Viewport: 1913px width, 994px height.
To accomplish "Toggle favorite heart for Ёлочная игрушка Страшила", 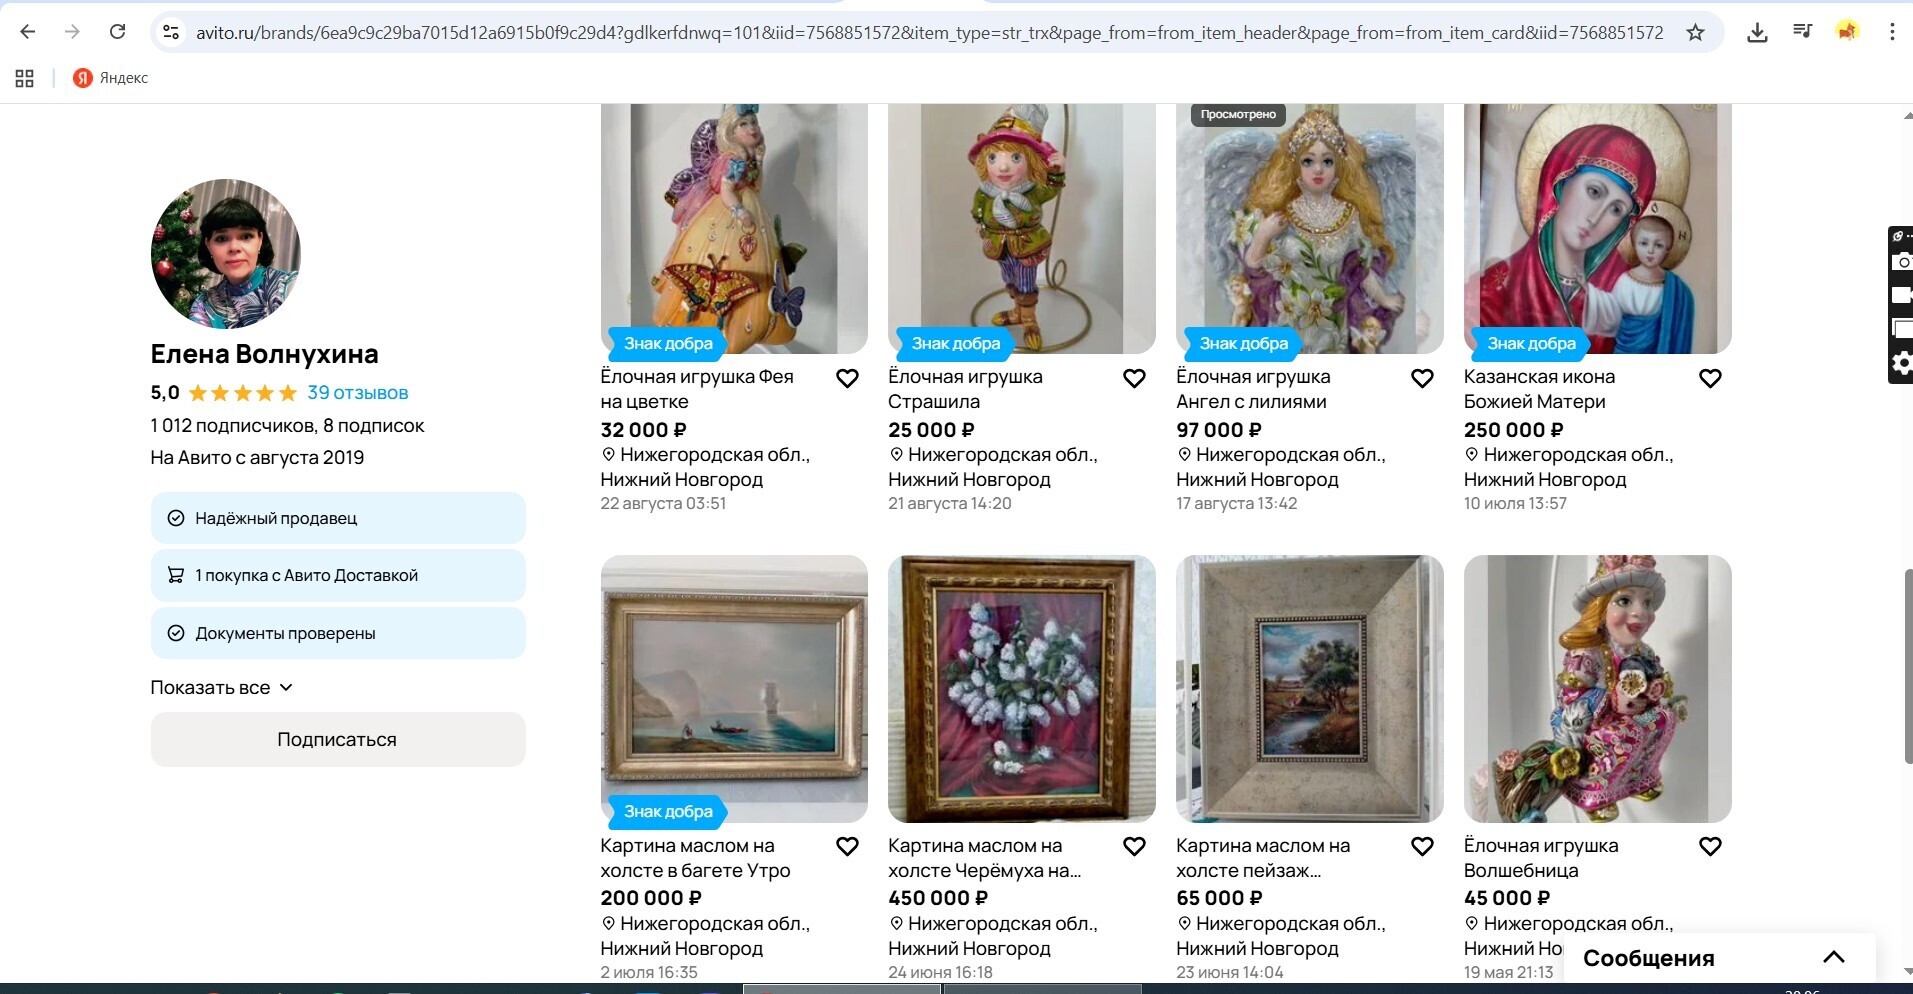I will click(x=1134, y=379).
